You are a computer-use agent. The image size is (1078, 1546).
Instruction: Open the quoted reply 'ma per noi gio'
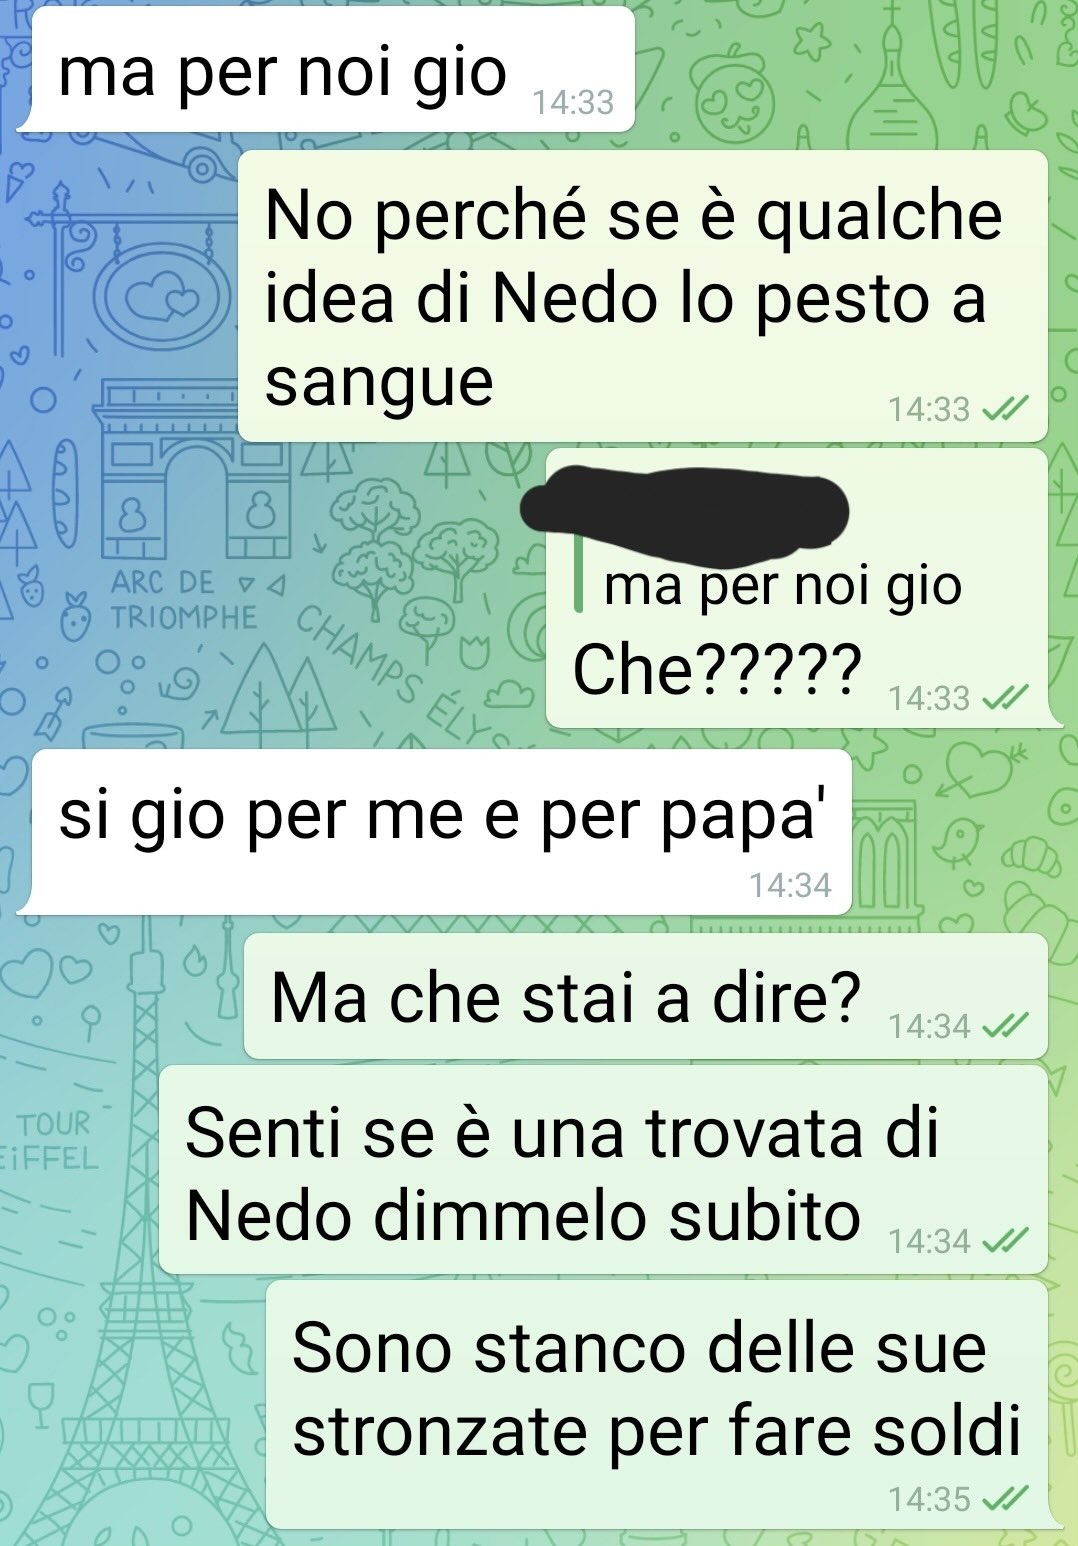coord(782,585)
